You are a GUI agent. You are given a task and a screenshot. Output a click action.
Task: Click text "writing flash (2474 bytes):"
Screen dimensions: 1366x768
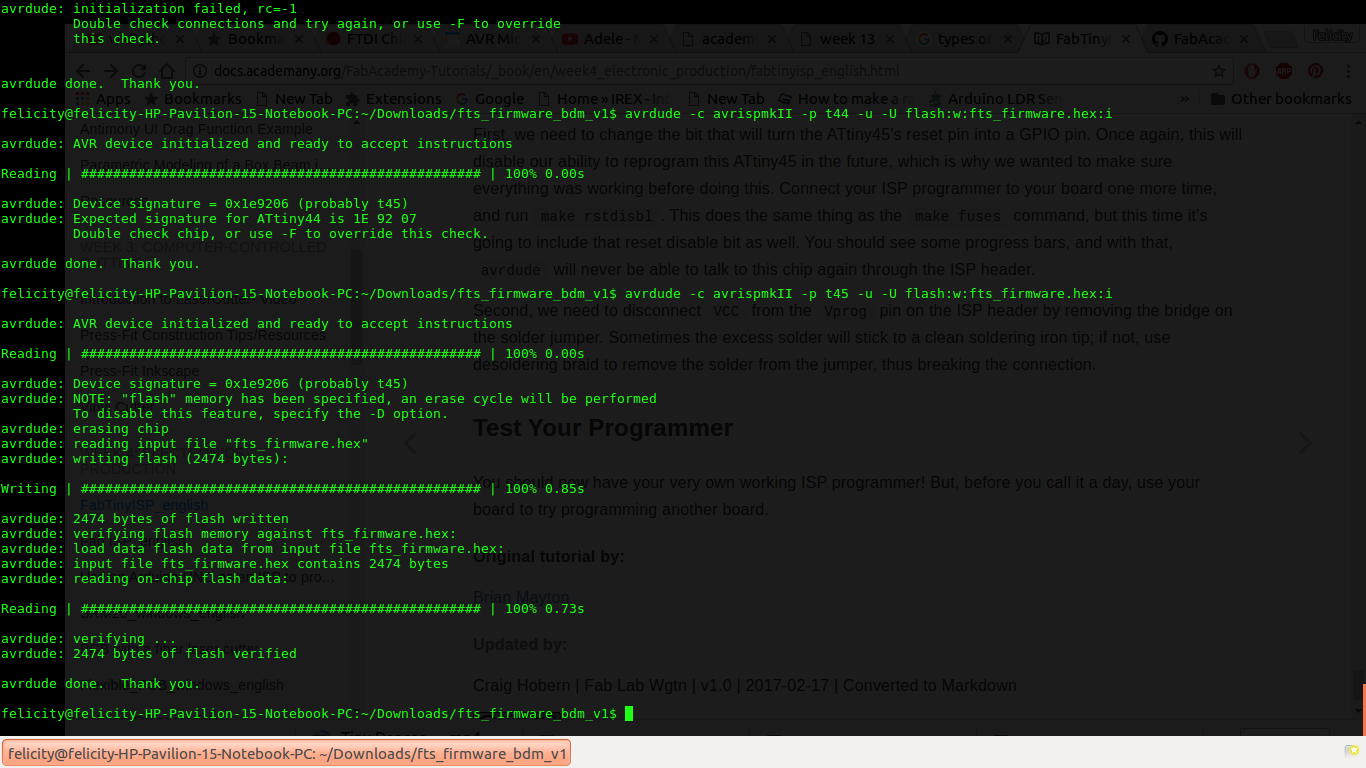click(181, 458)
